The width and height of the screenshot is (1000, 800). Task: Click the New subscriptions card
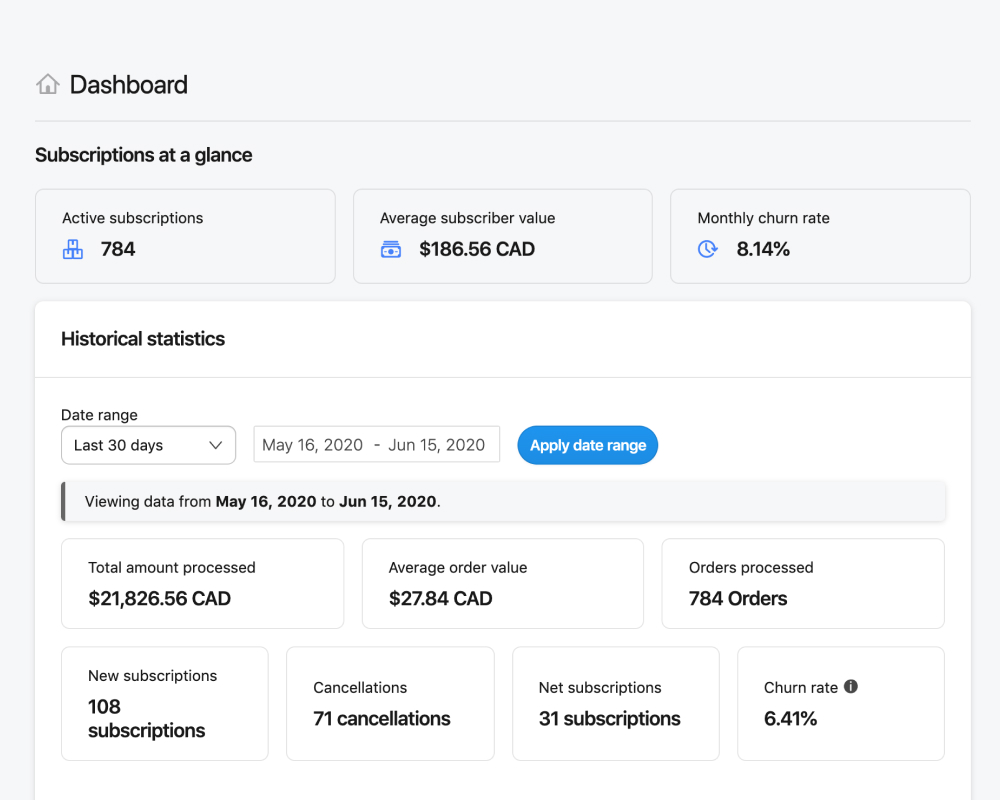pos(165,704)
